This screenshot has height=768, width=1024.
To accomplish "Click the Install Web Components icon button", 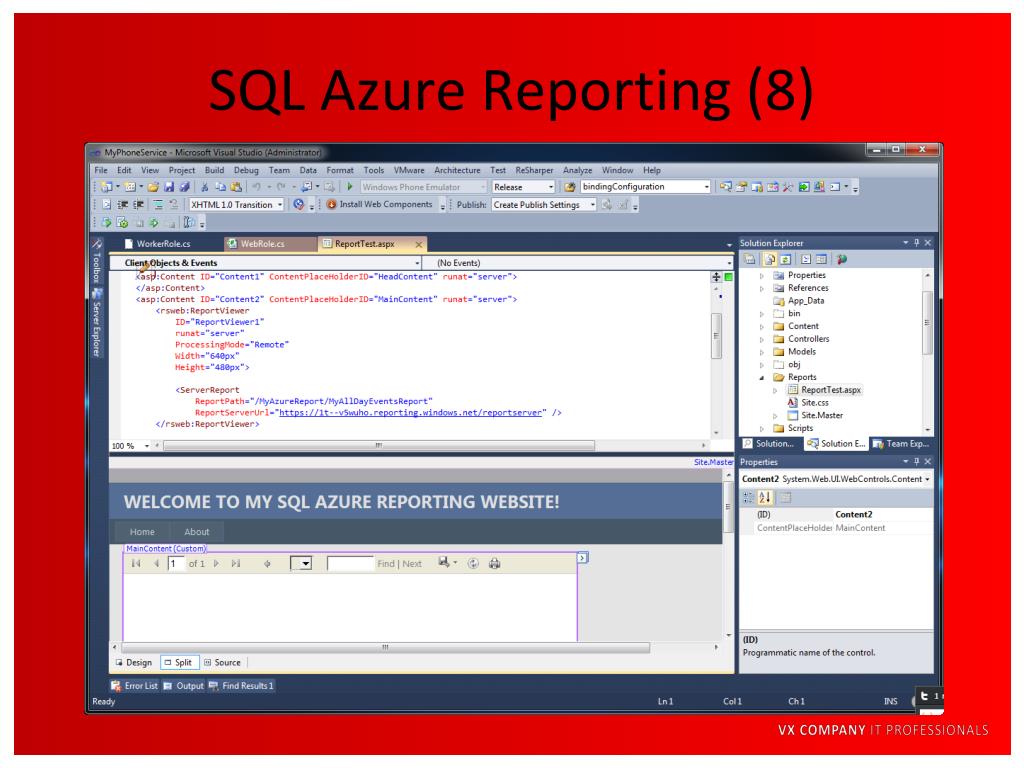I will click(380, 204).
